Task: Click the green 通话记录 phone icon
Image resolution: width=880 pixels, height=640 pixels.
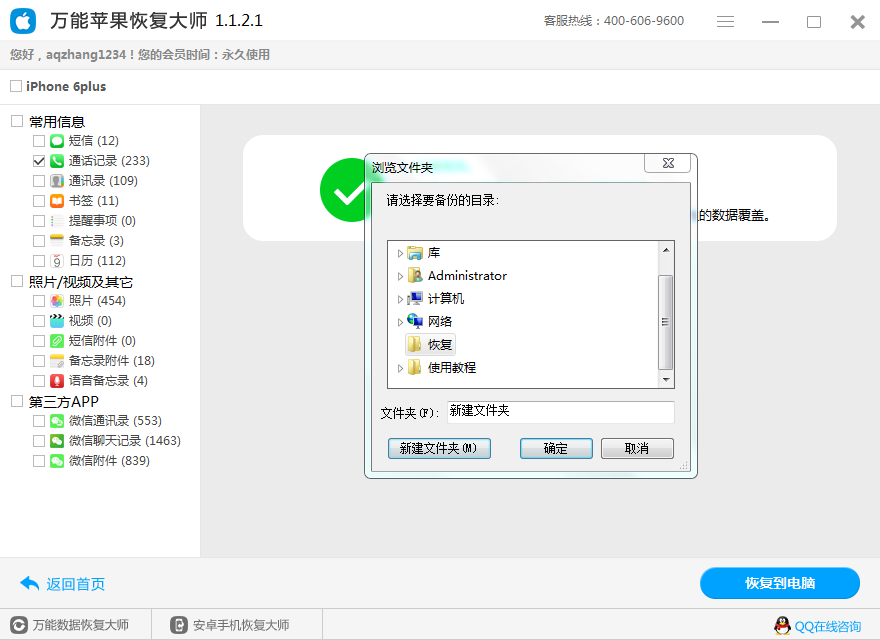Action: click(x=55, y=160)
